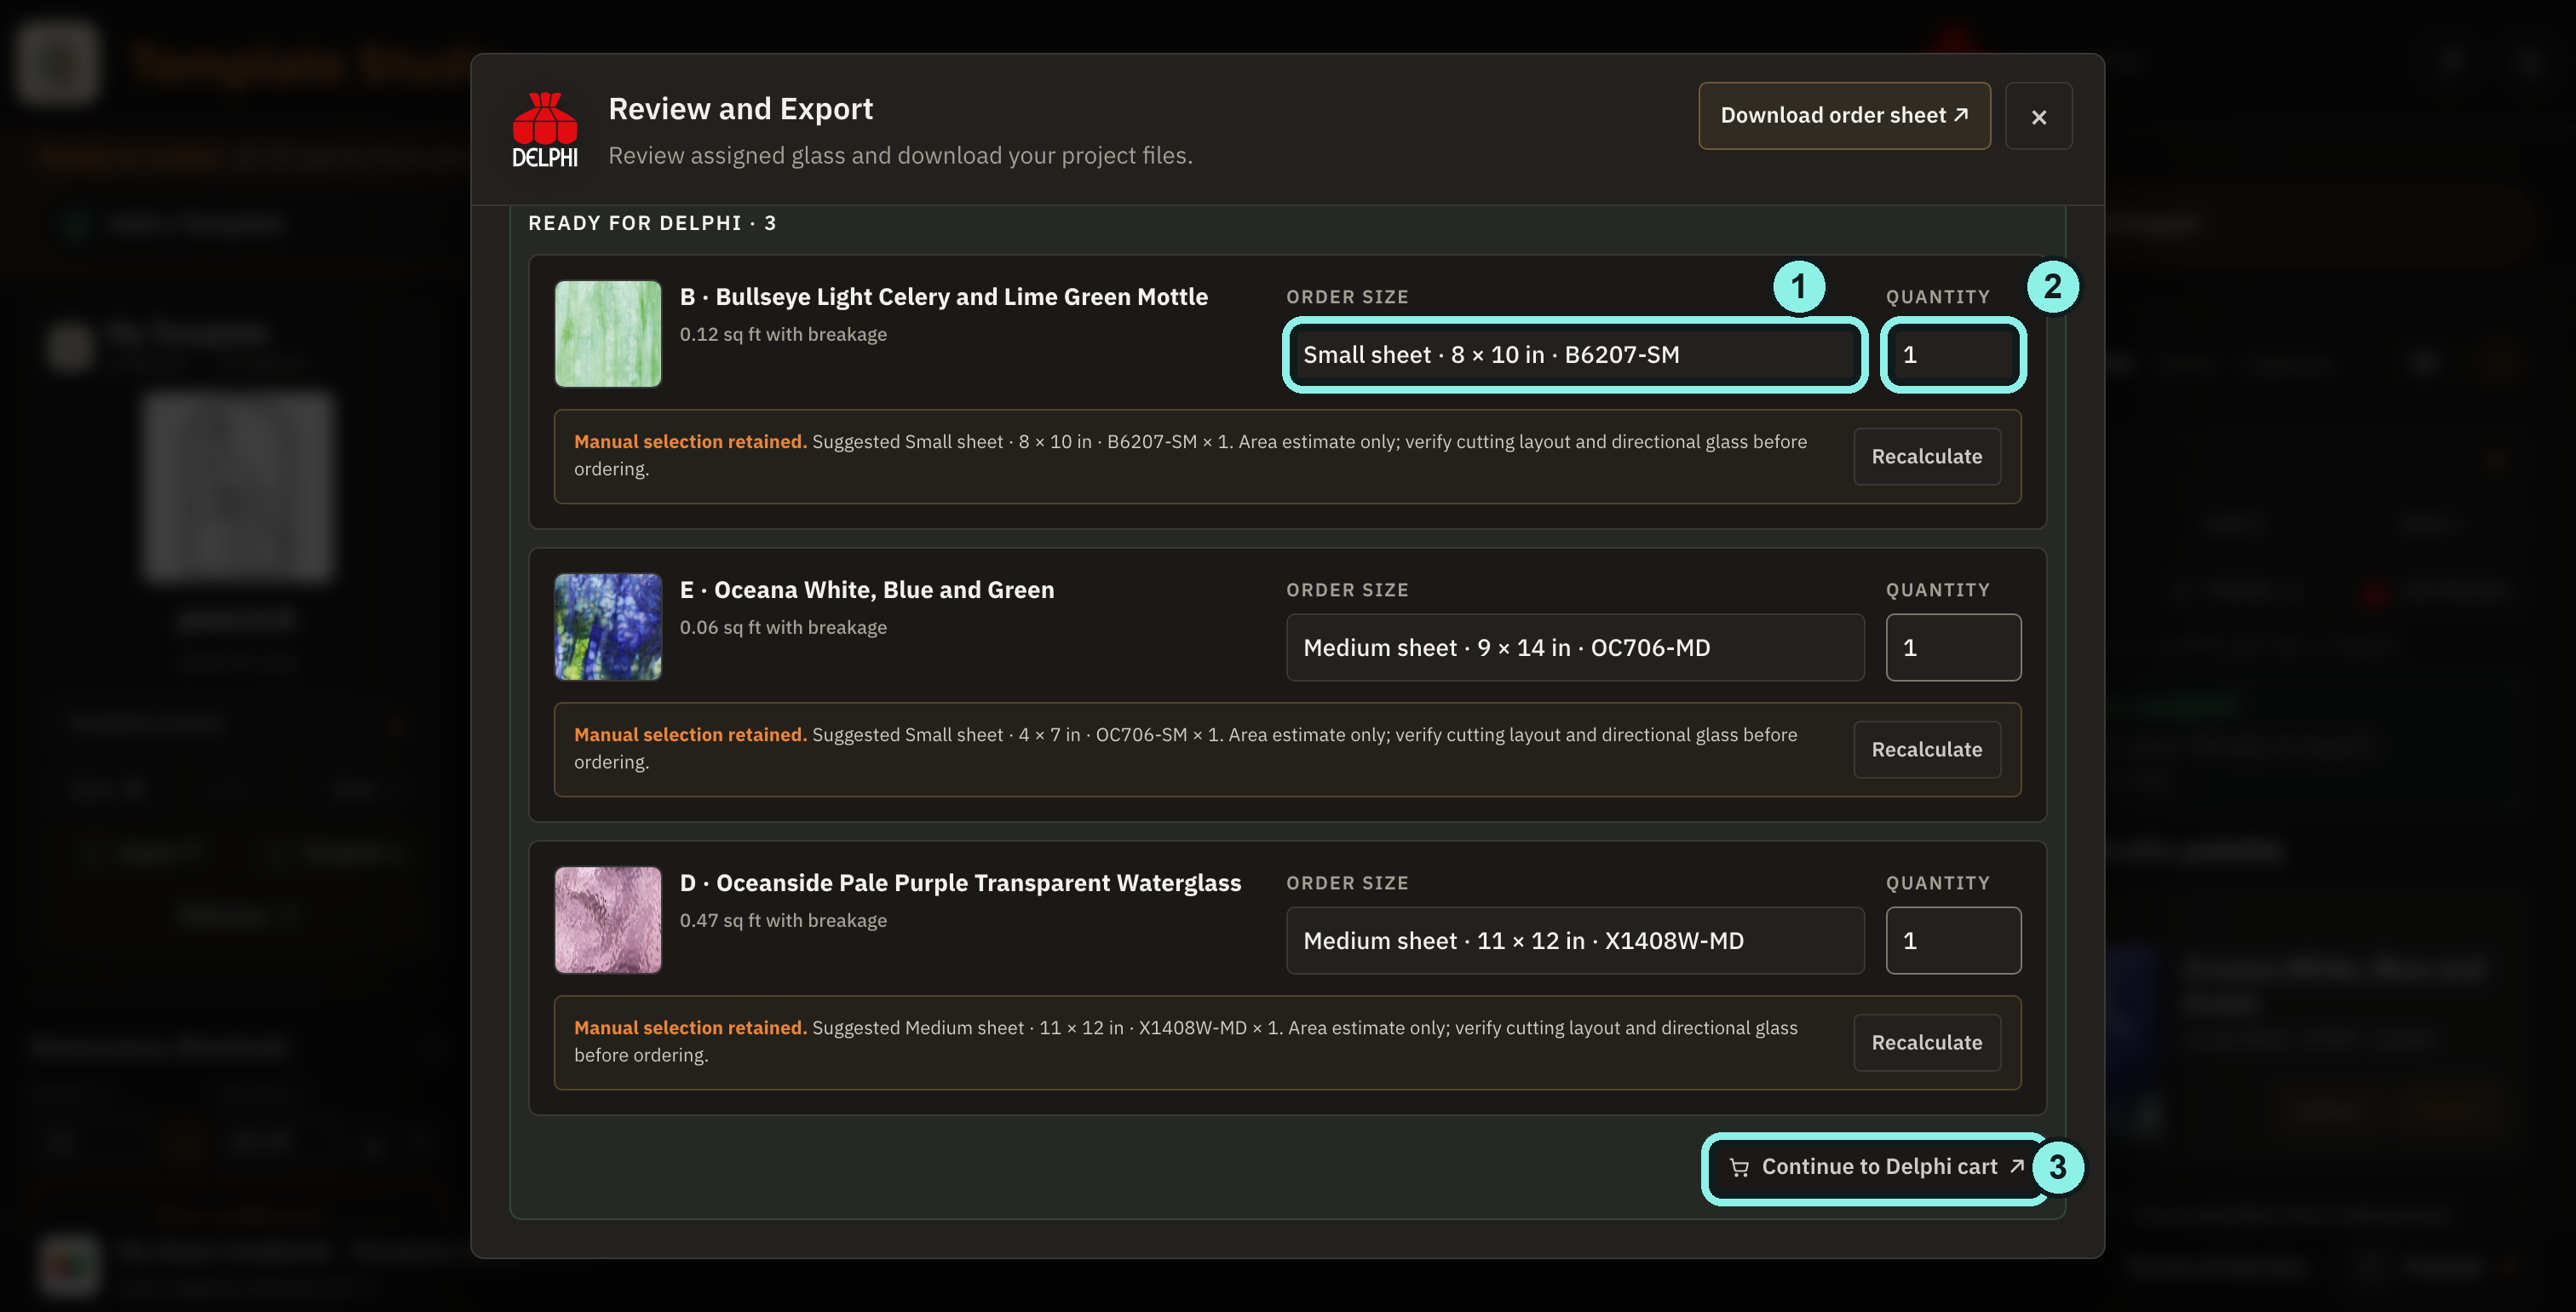2576x1312 pixels.
Task: Click the '0.47 sq ft with breakage' text
Action: 783,921
